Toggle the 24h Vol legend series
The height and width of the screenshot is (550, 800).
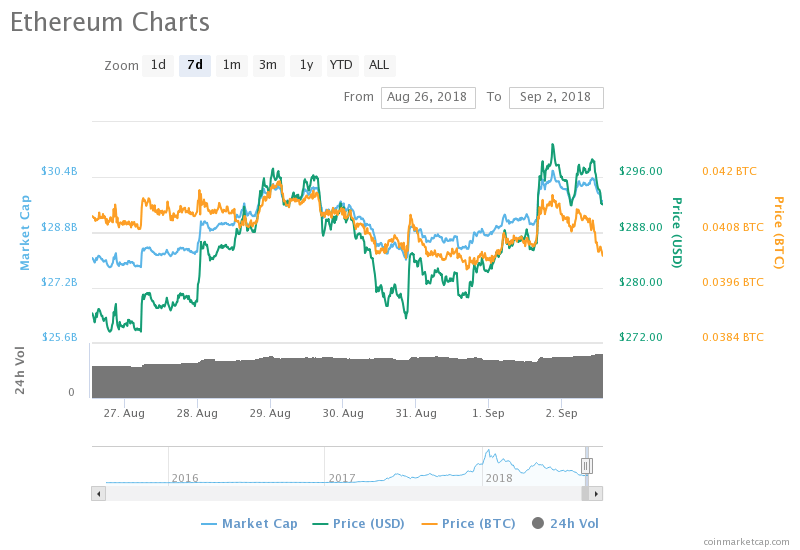click(x=565, y=523)
